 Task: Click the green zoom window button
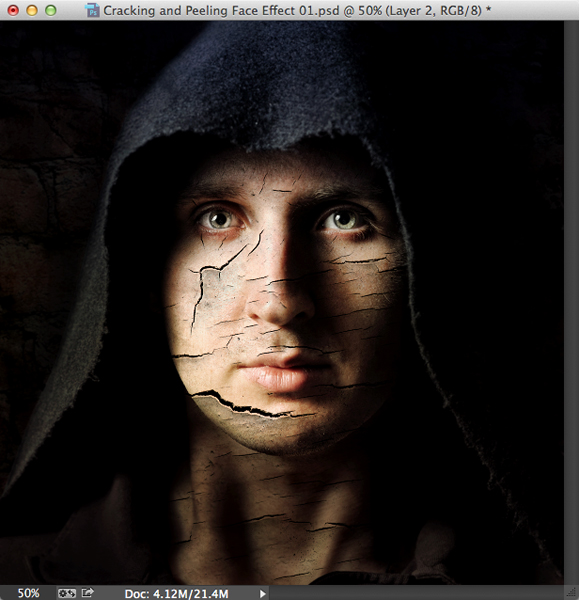tap(51, 10)
